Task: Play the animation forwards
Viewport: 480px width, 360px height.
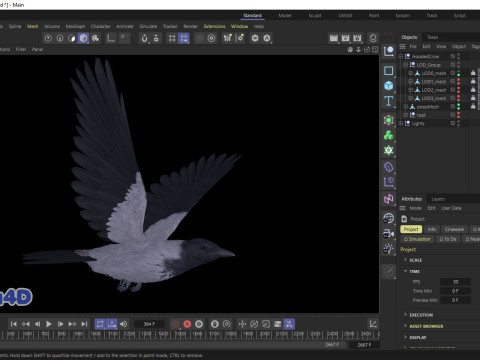Action: [x=49, y=324]
